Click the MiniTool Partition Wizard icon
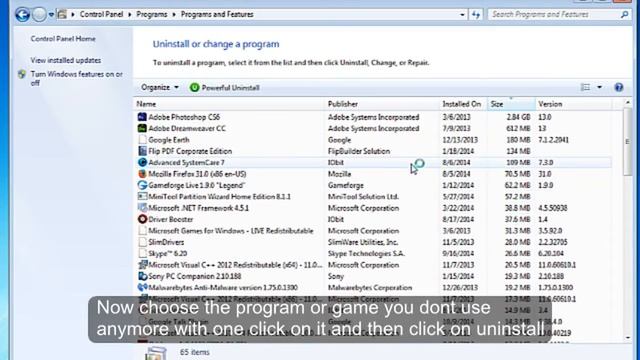This screenshot has height=360, width=640. pyautogui.click(x=142, y=196)
